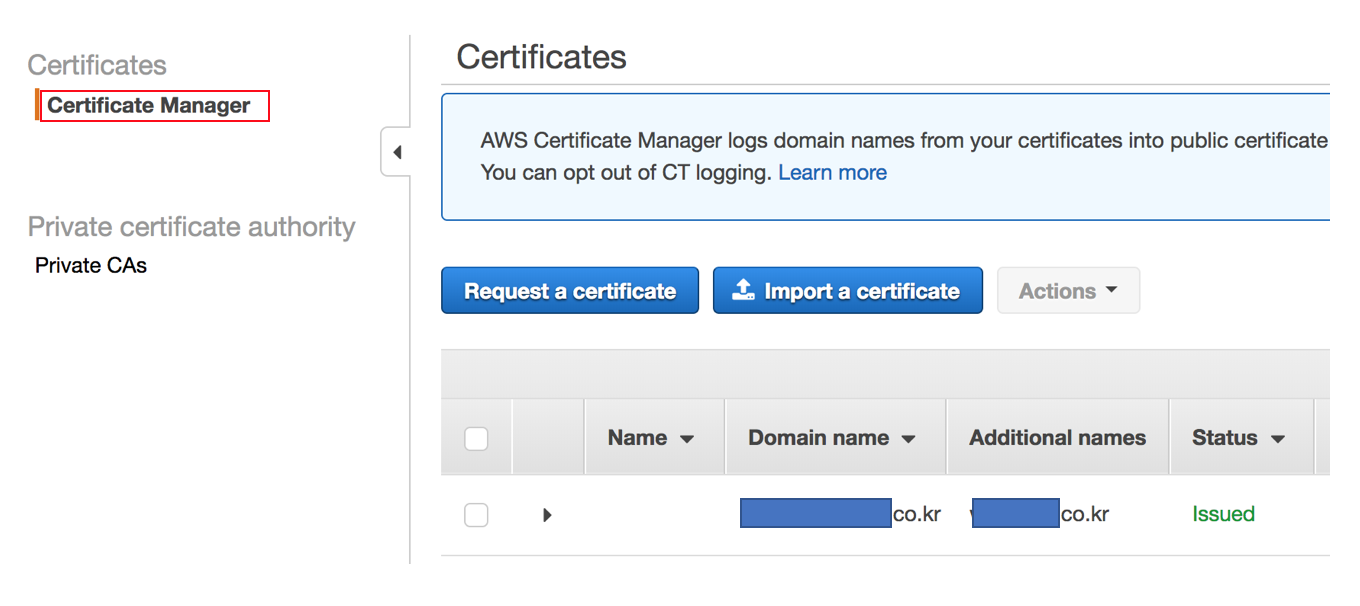
Task: Sort by the Name column arrow
Action: [687, 439]
